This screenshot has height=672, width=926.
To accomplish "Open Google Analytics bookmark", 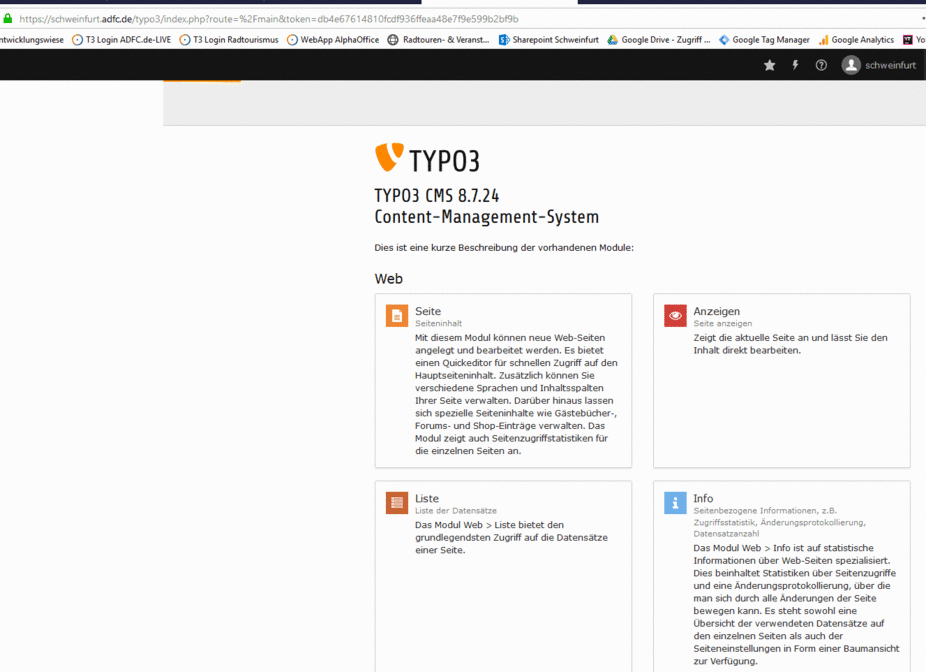I will (856, 40).
